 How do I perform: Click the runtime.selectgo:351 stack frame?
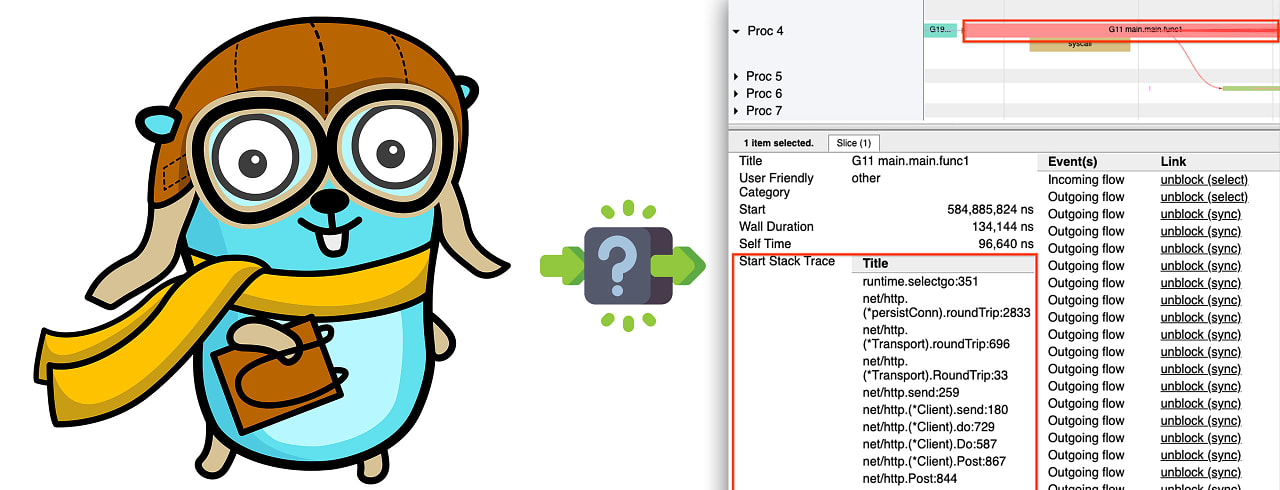pos(920,282)
